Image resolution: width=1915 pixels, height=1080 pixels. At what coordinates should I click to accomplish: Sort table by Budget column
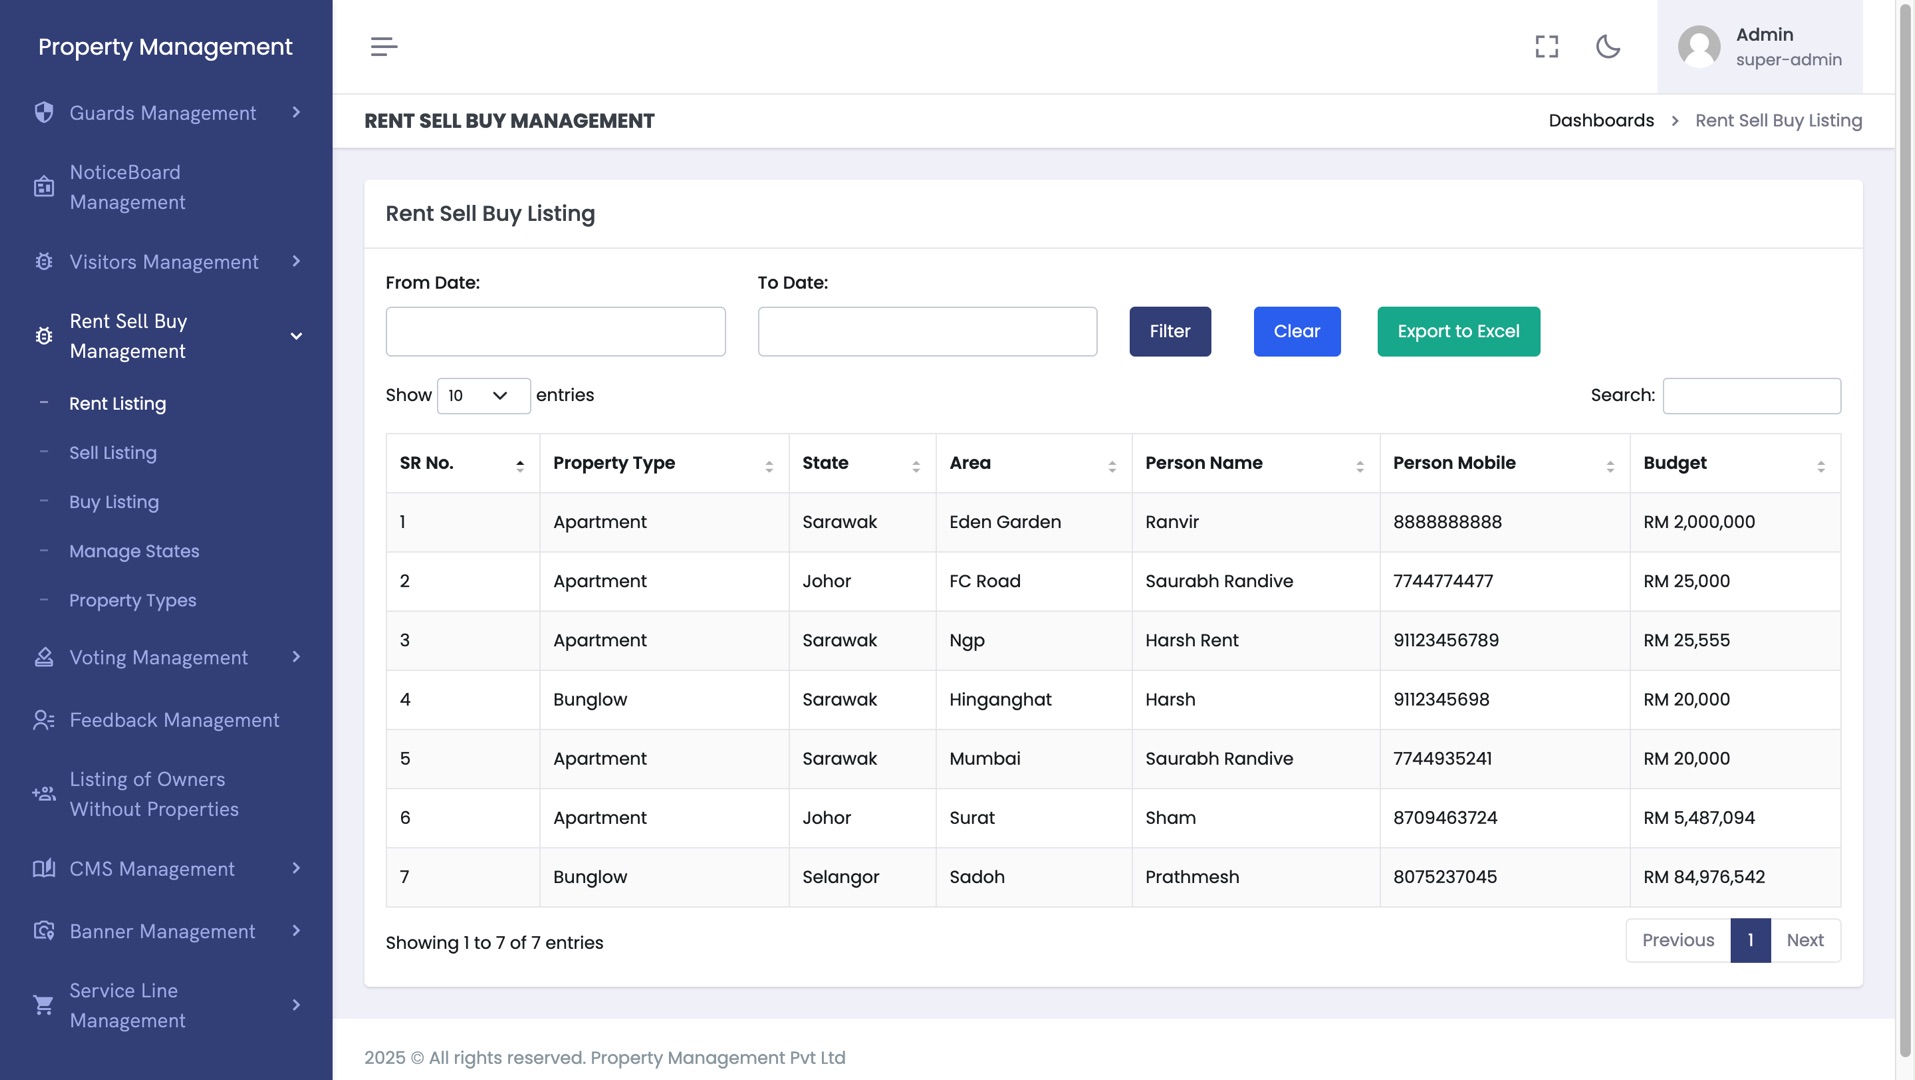pos(1734,463)
